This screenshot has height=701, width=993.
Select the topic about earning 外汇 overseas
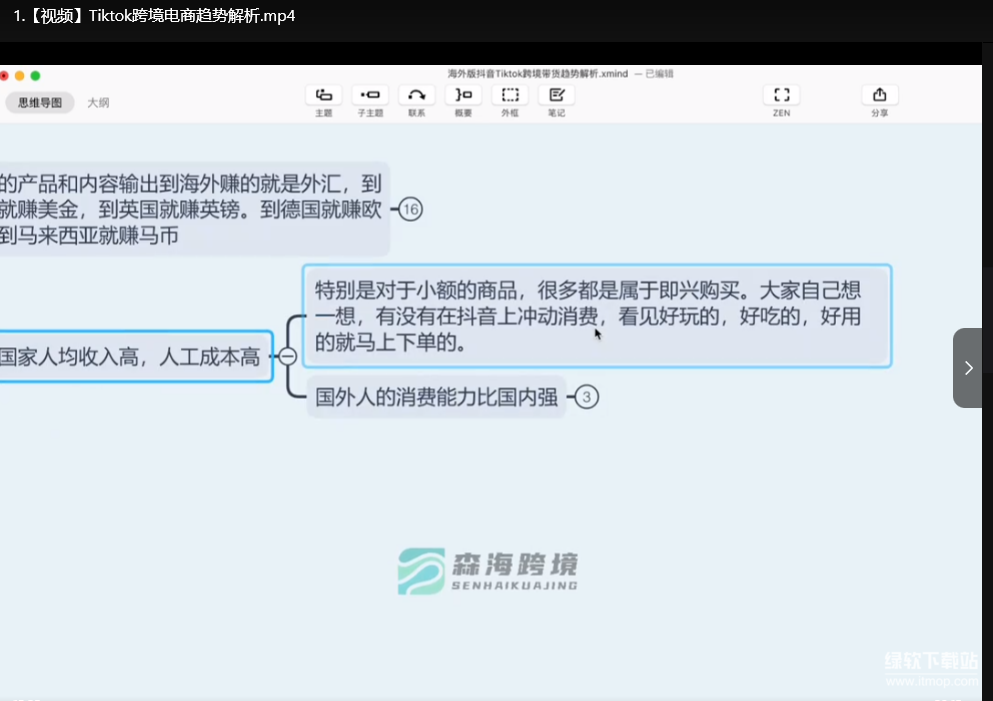pyautogui.click(x=190, y=209)
